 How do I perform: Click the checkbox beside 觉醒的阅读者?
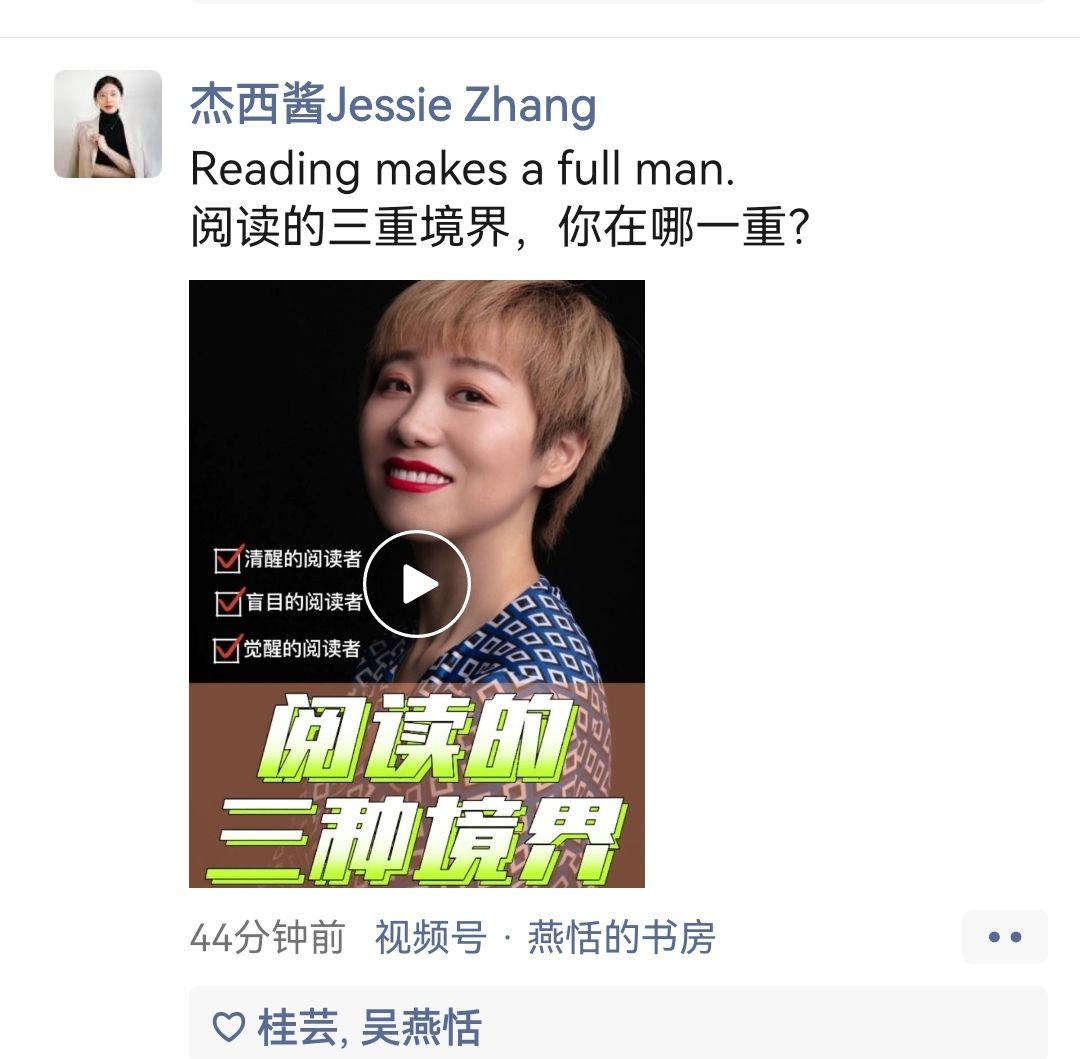(227, 649)
